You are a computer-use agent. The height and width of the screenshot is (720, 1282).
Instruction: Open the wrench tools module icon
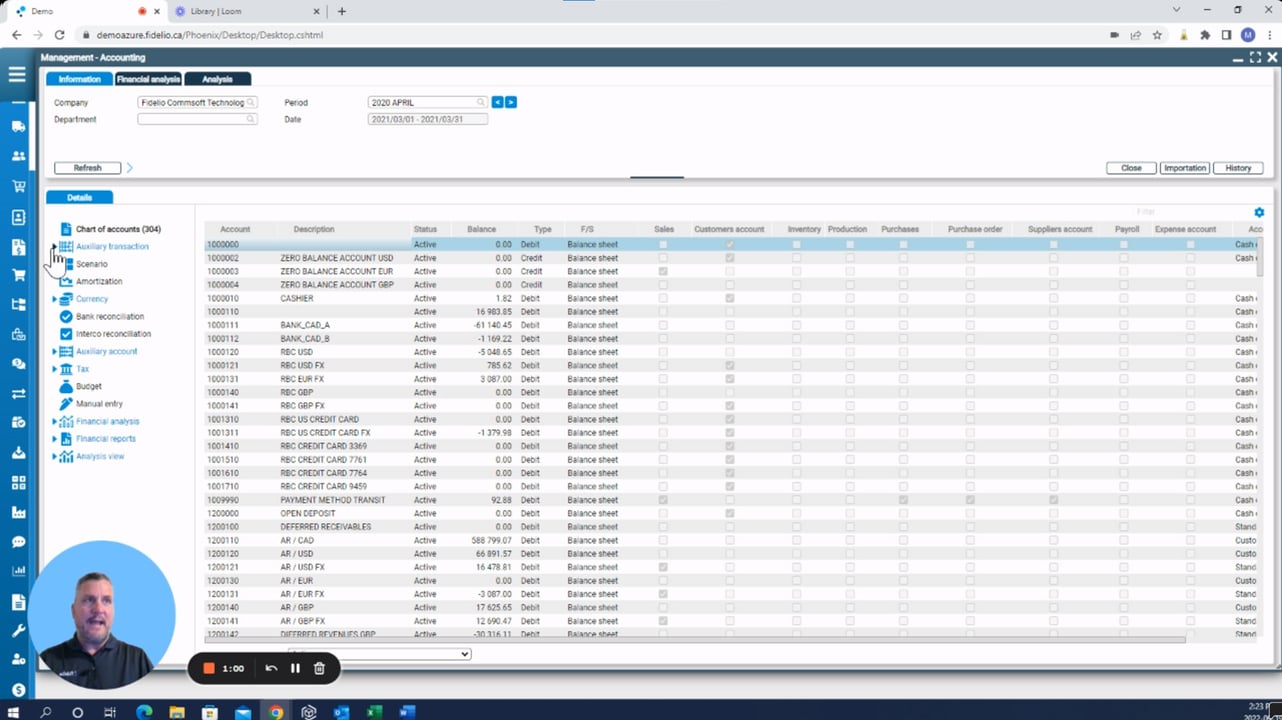point(18,631)
